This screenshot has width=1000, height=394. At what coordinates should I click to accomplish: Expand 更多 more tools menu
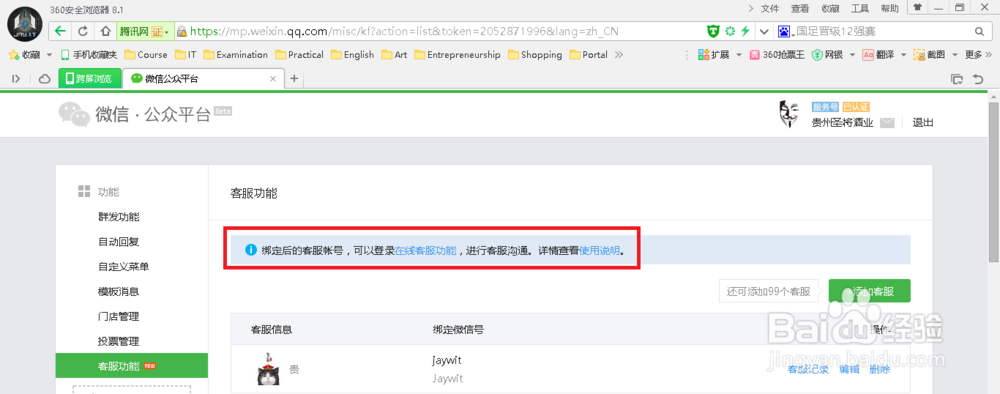pyautogui.click(x=978, y=55)
